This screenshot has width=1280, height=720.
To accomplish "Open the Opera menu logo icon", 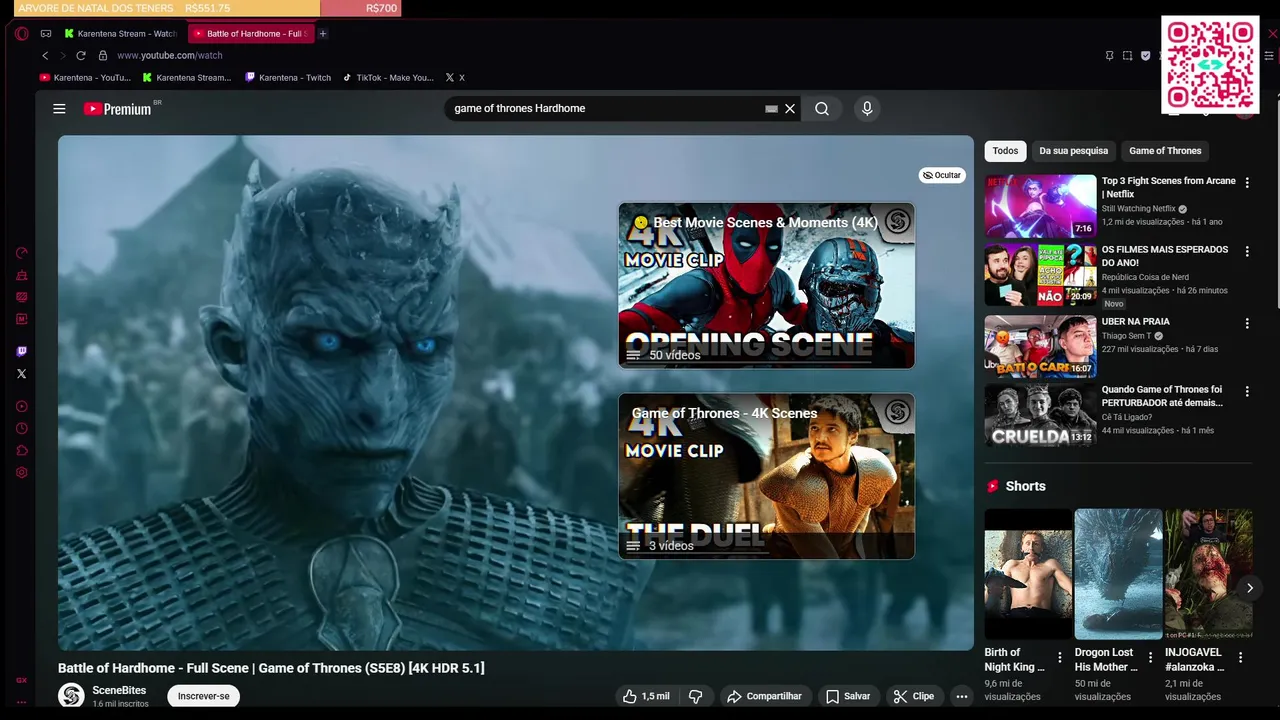I will 22,33.
